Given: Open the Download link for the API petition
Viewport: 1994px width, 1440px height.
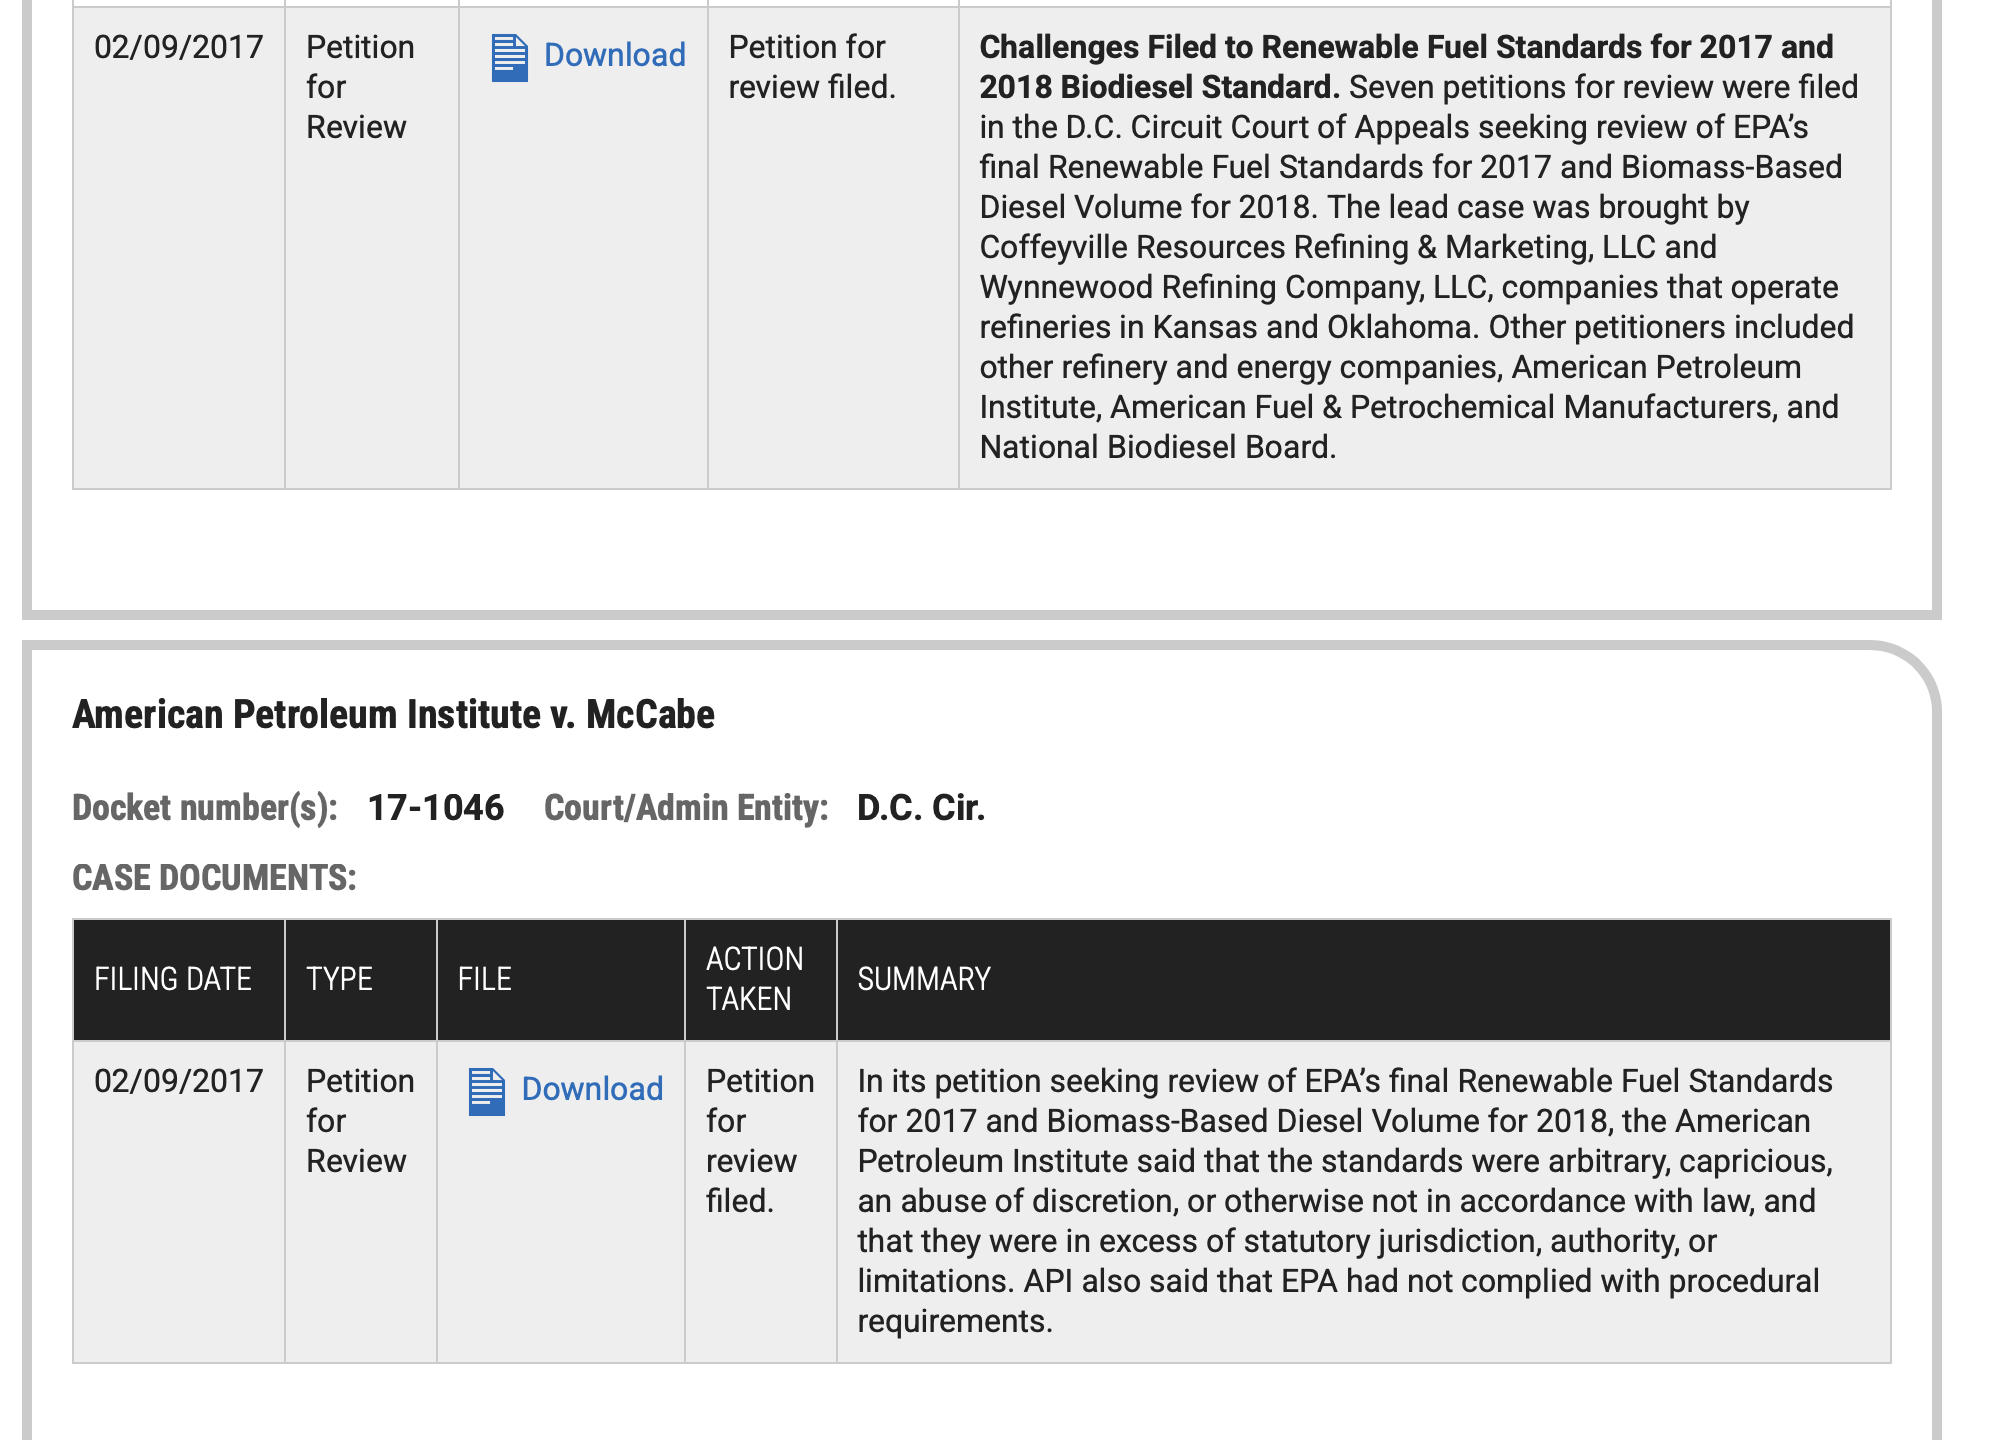Looking at the screenshot, I should [x=592, y=1089].
